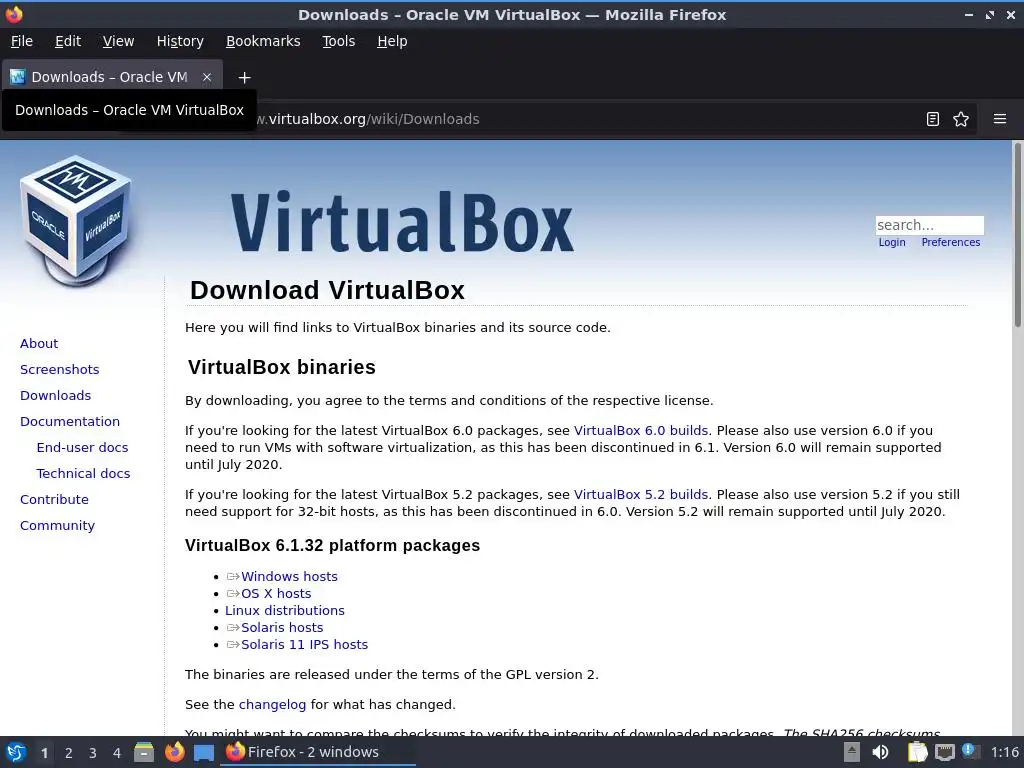Click the VirtualBox cube logo
Image resolution: width=1024 pixels, height=768 pixels.
[x=76, y=220]
